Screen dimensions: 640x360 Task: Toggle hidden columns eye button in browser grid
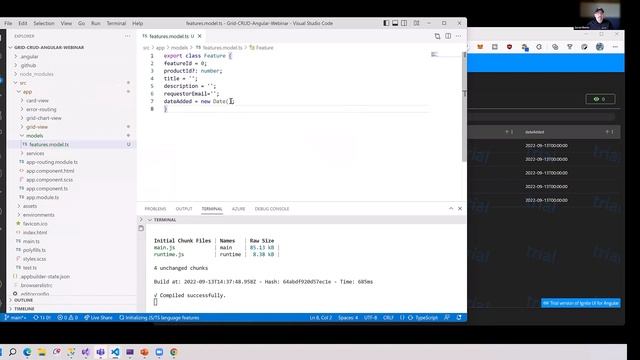(600, 99)
